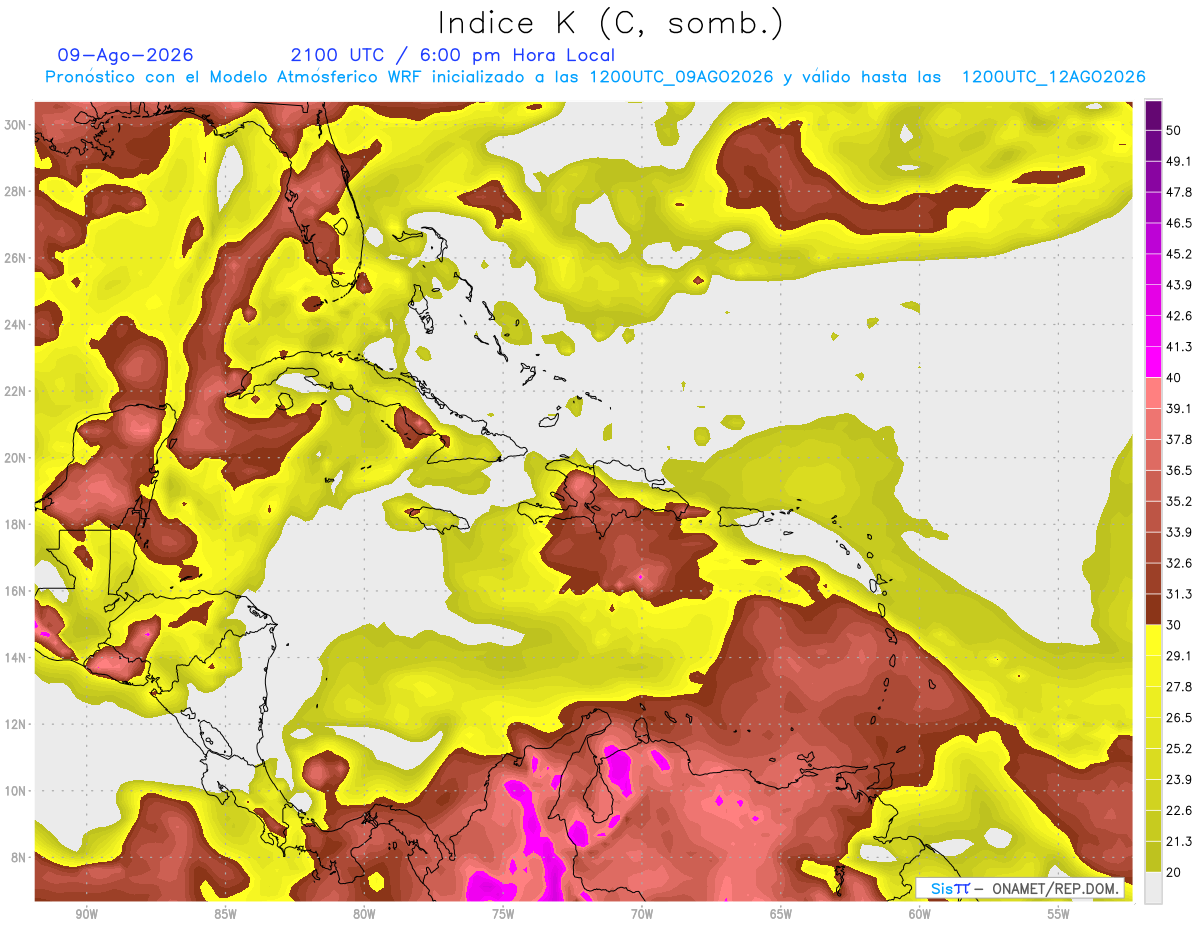Click the colorbar label "33.9"
The width and height of the screenshot is (1200, 927).
pyautogui.click(x=1178, y=532)
